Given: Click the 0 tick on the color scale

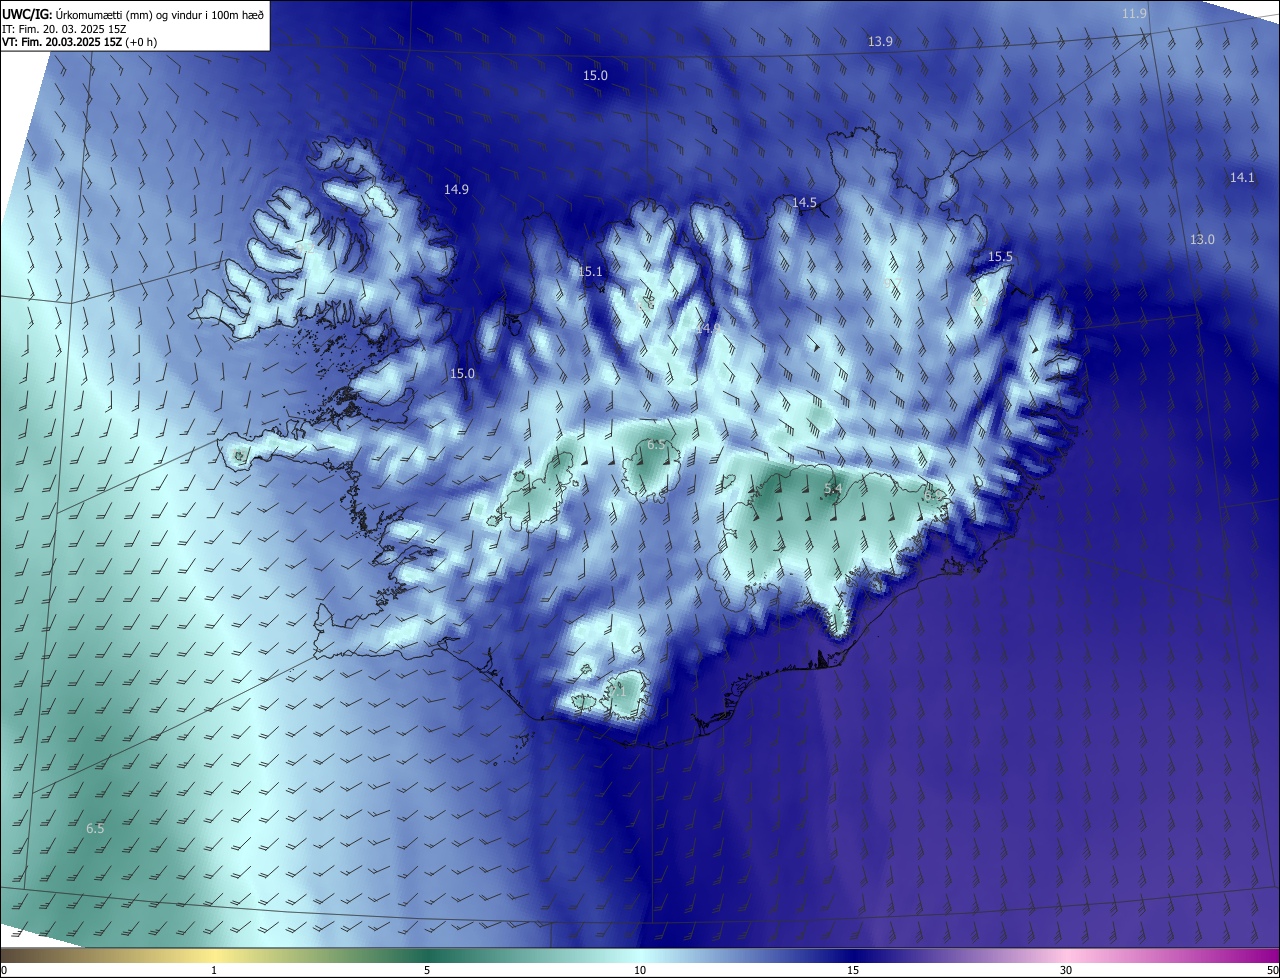Looking at the screenshot, I should click(3, 970).
